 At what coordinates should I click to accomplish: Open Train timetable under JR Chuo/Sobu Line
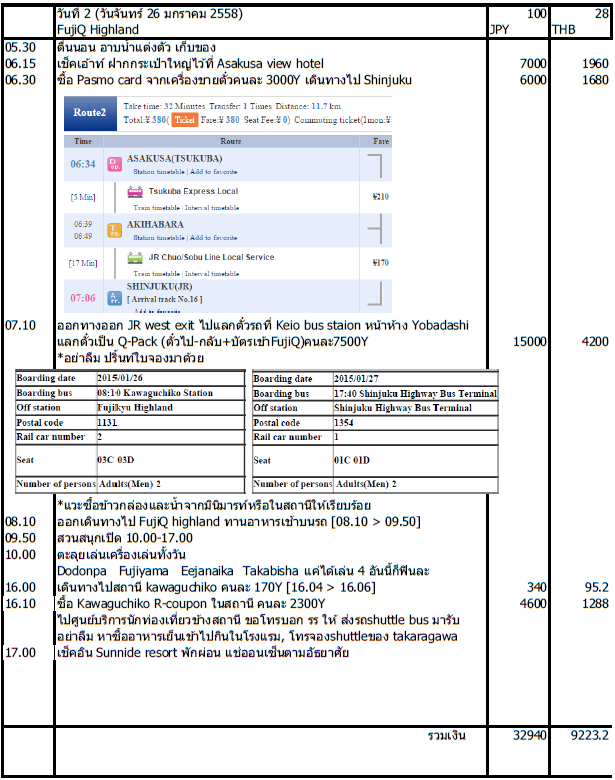coord(156,274)
